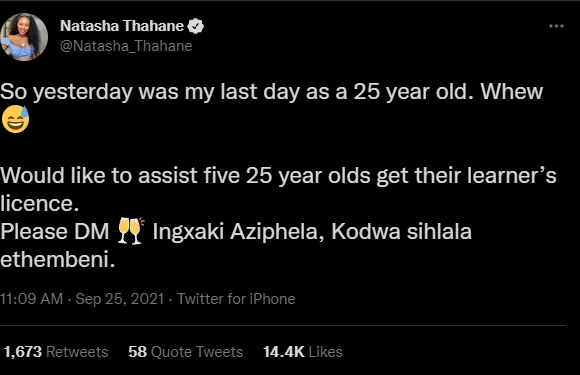This screenshot has height=375, width=580.
Task: Click the clinking champagne glasses emoji
Action: [x=131, y=231]
